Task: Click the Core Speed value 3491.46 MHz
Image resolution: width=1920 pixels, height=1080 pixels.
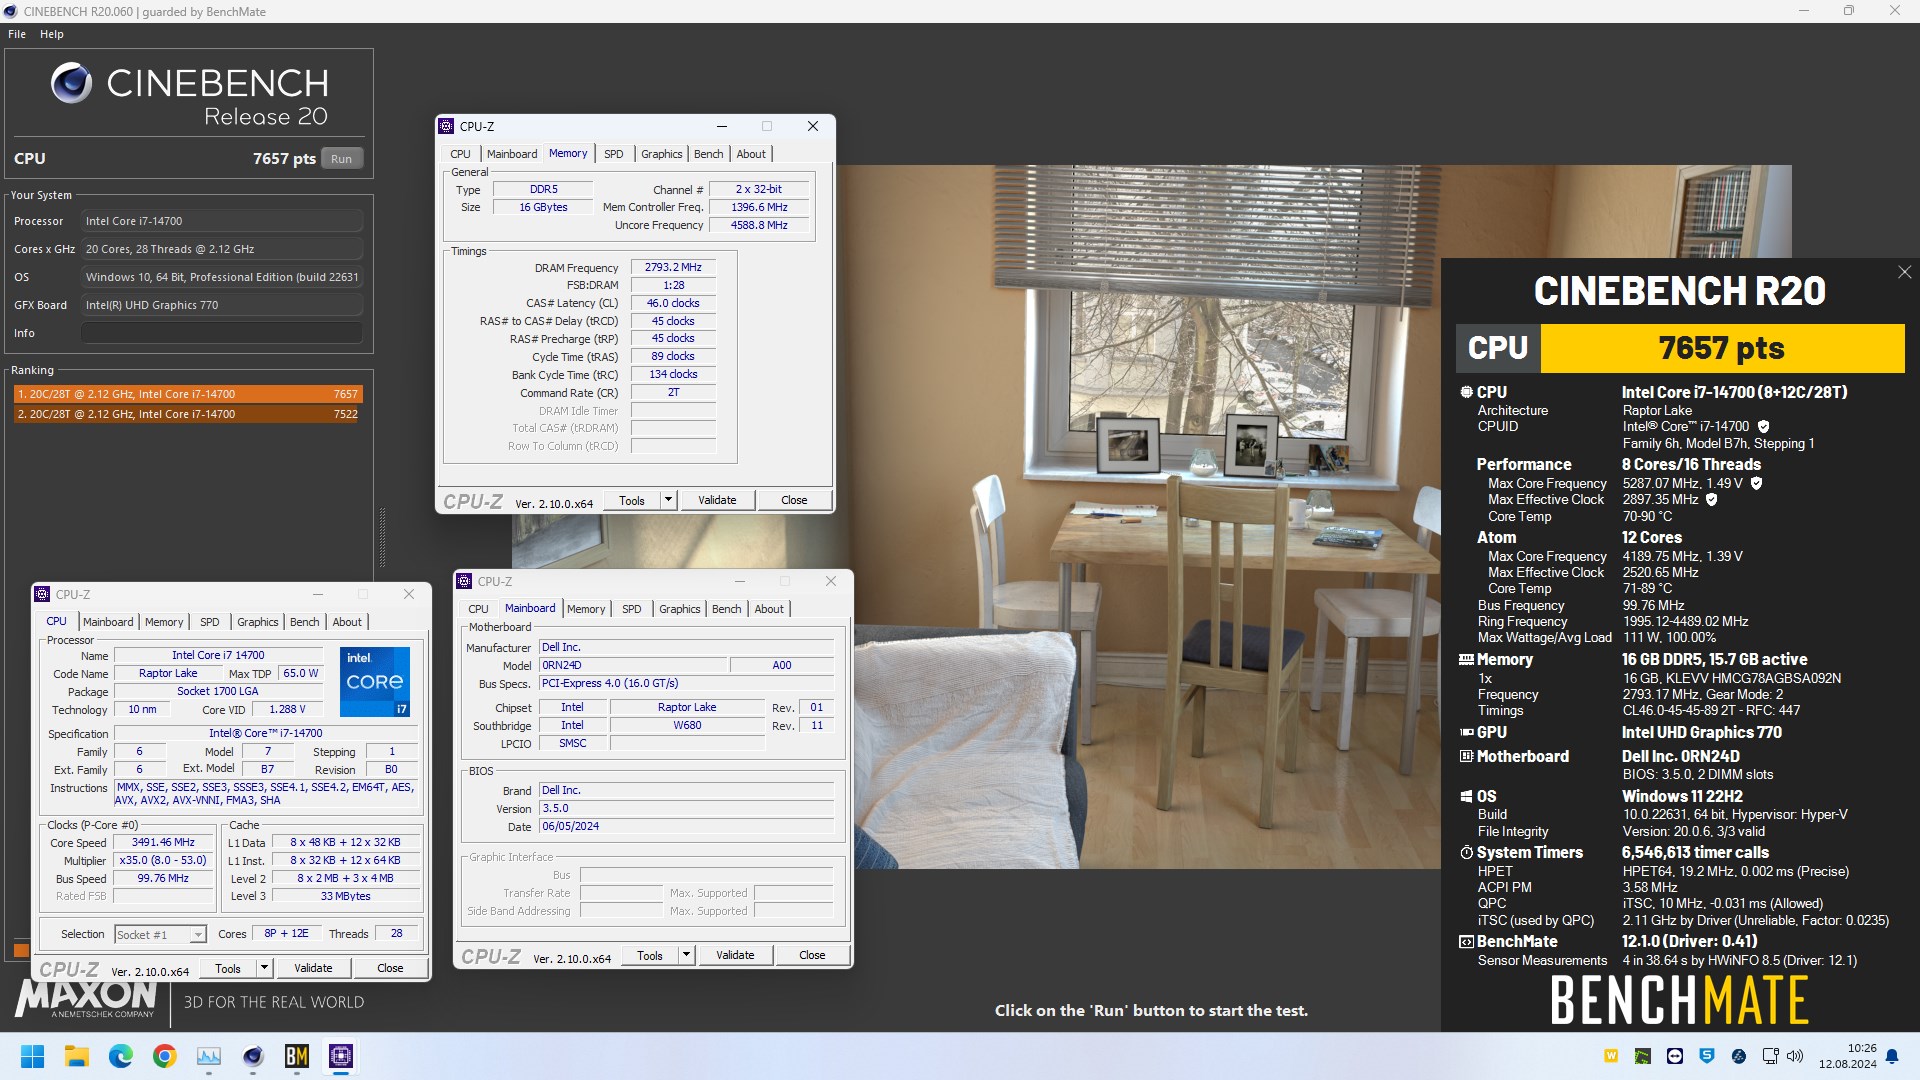Action: (x=163, y=842)
